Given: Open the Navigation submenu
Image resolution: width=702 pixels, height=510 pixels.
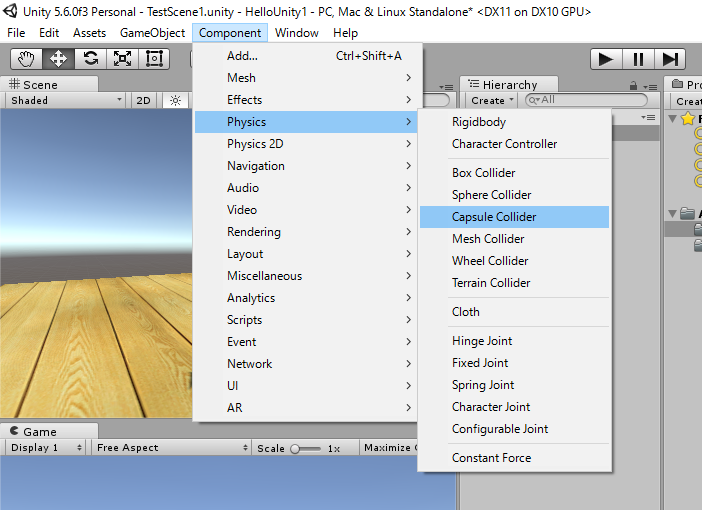Looking at the screenshot, I should [x=306, y=166].
